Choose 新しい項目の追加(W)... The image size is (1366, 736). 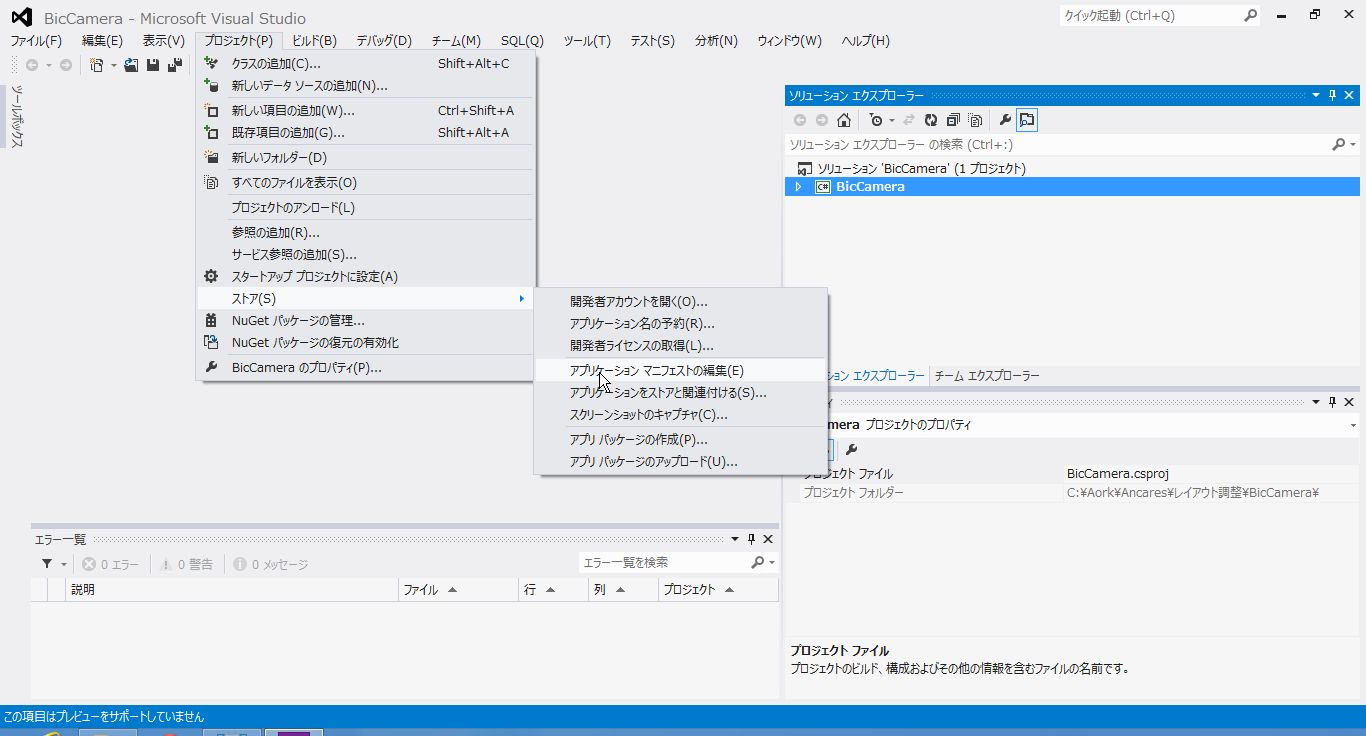tap(366, 110)
